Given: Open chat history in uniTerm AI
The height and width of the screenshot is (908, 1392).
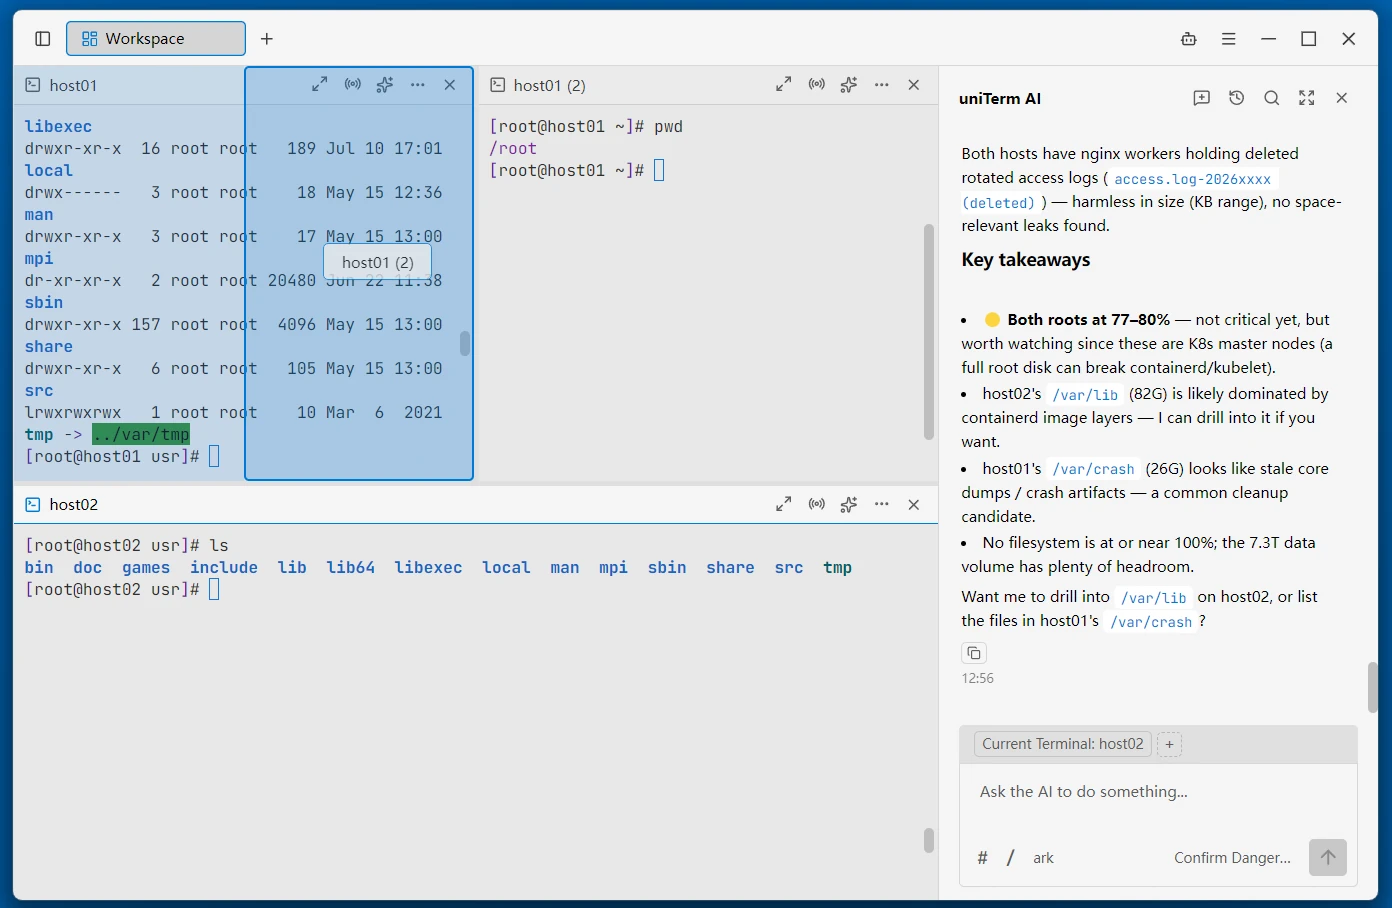Looking at the screenshot, I should coord(1237,98).
